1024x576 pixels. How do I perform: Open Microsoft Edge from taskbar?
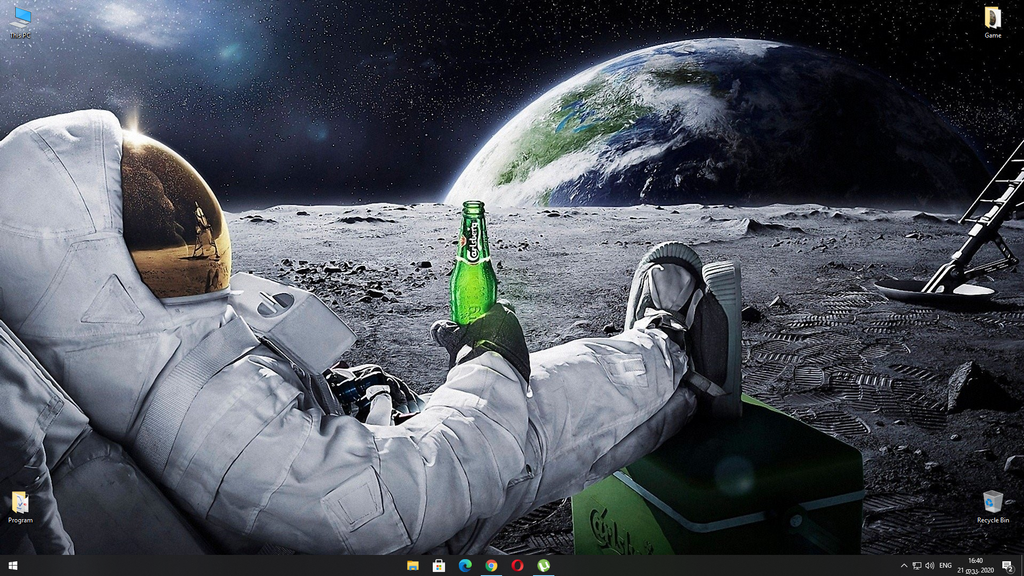(465, 566)
